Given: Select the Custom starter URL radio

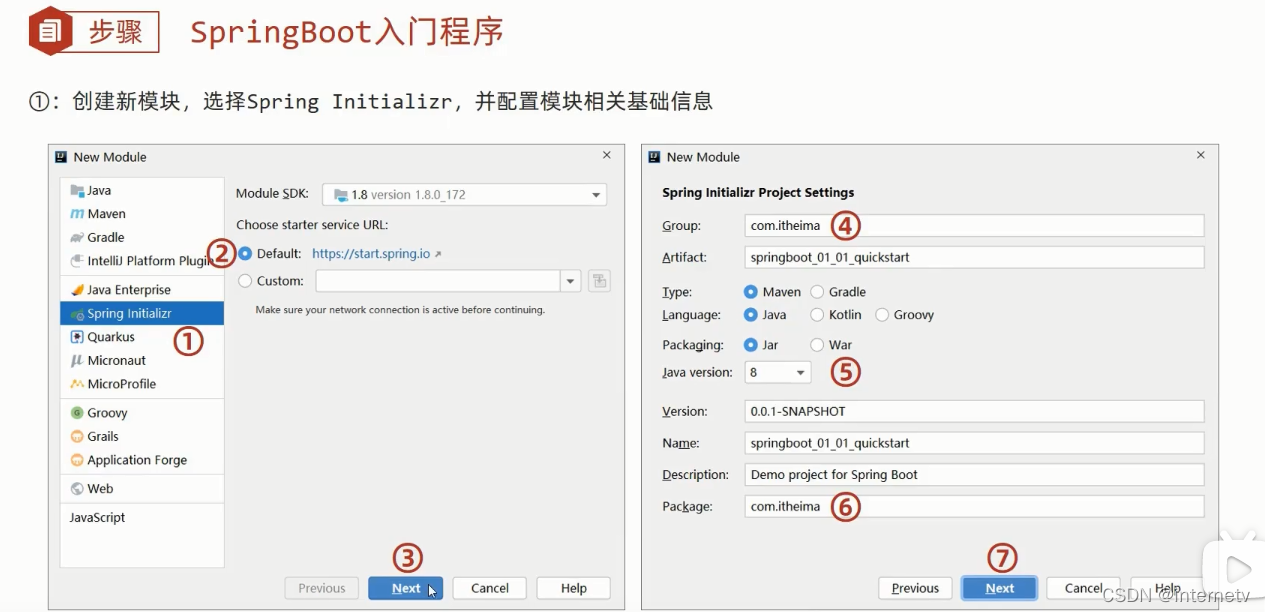Looking at the screenshot, I should click(x=246, y=281).
